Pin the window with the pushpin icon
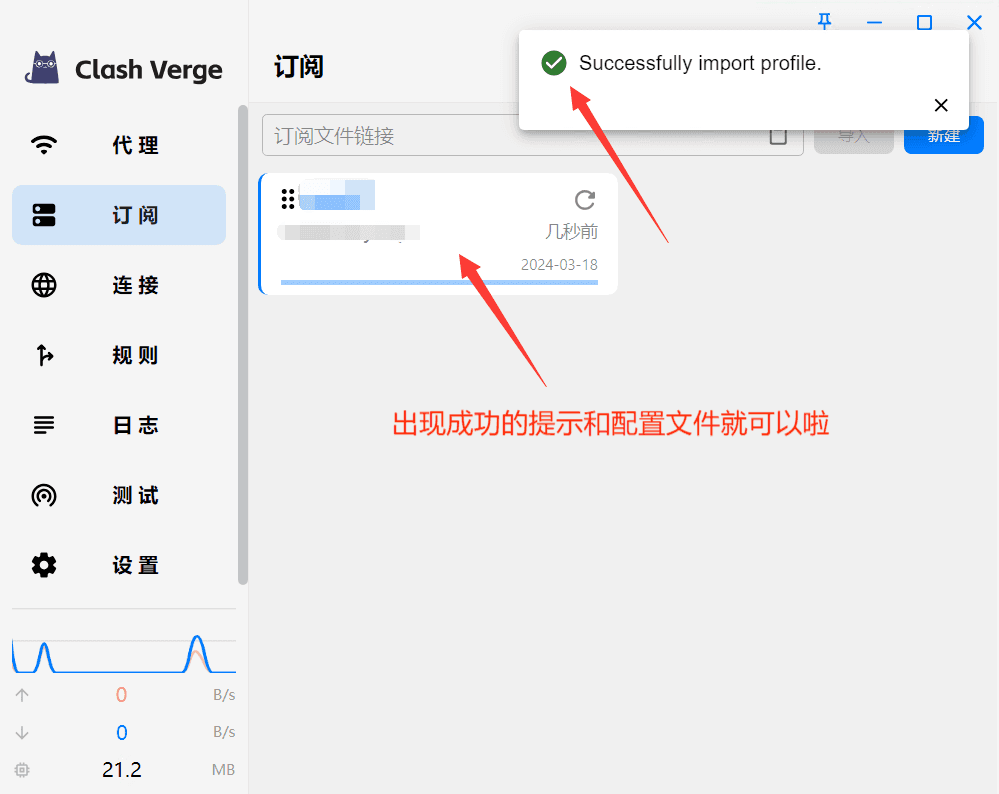999x794 pixels. click(x=824, y=22)
